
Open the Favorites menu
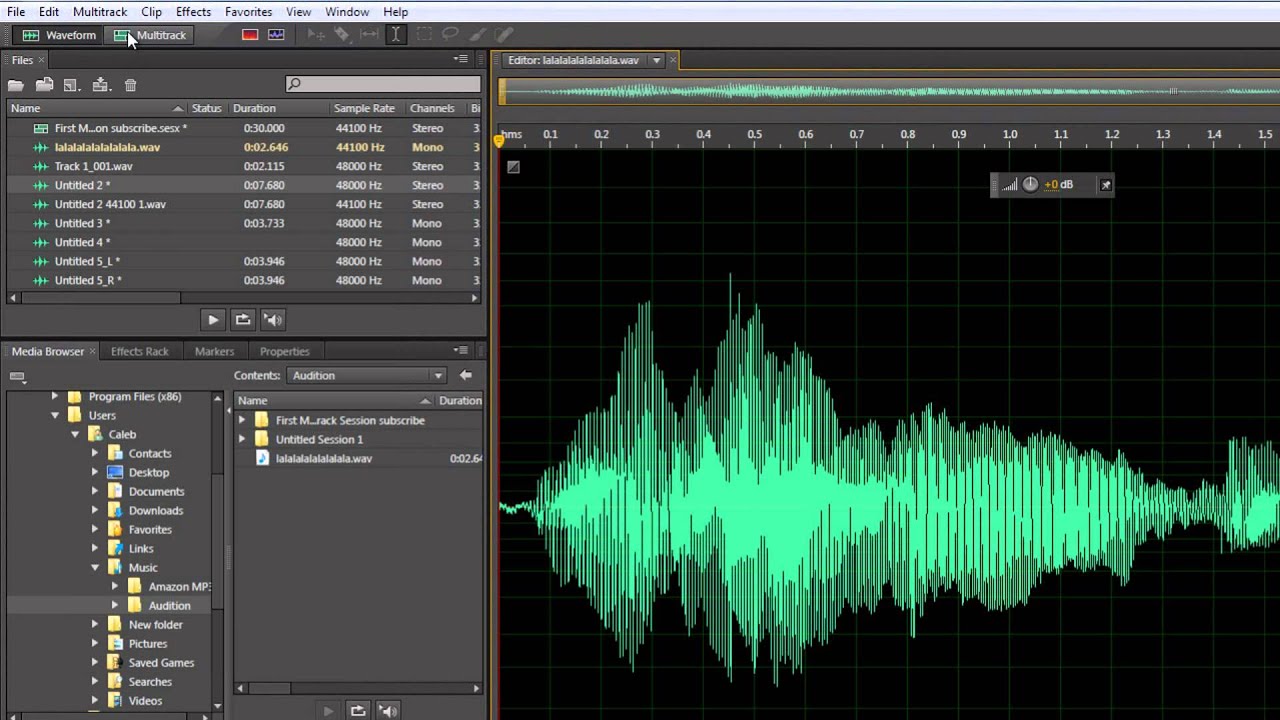(x=248, y=12)
